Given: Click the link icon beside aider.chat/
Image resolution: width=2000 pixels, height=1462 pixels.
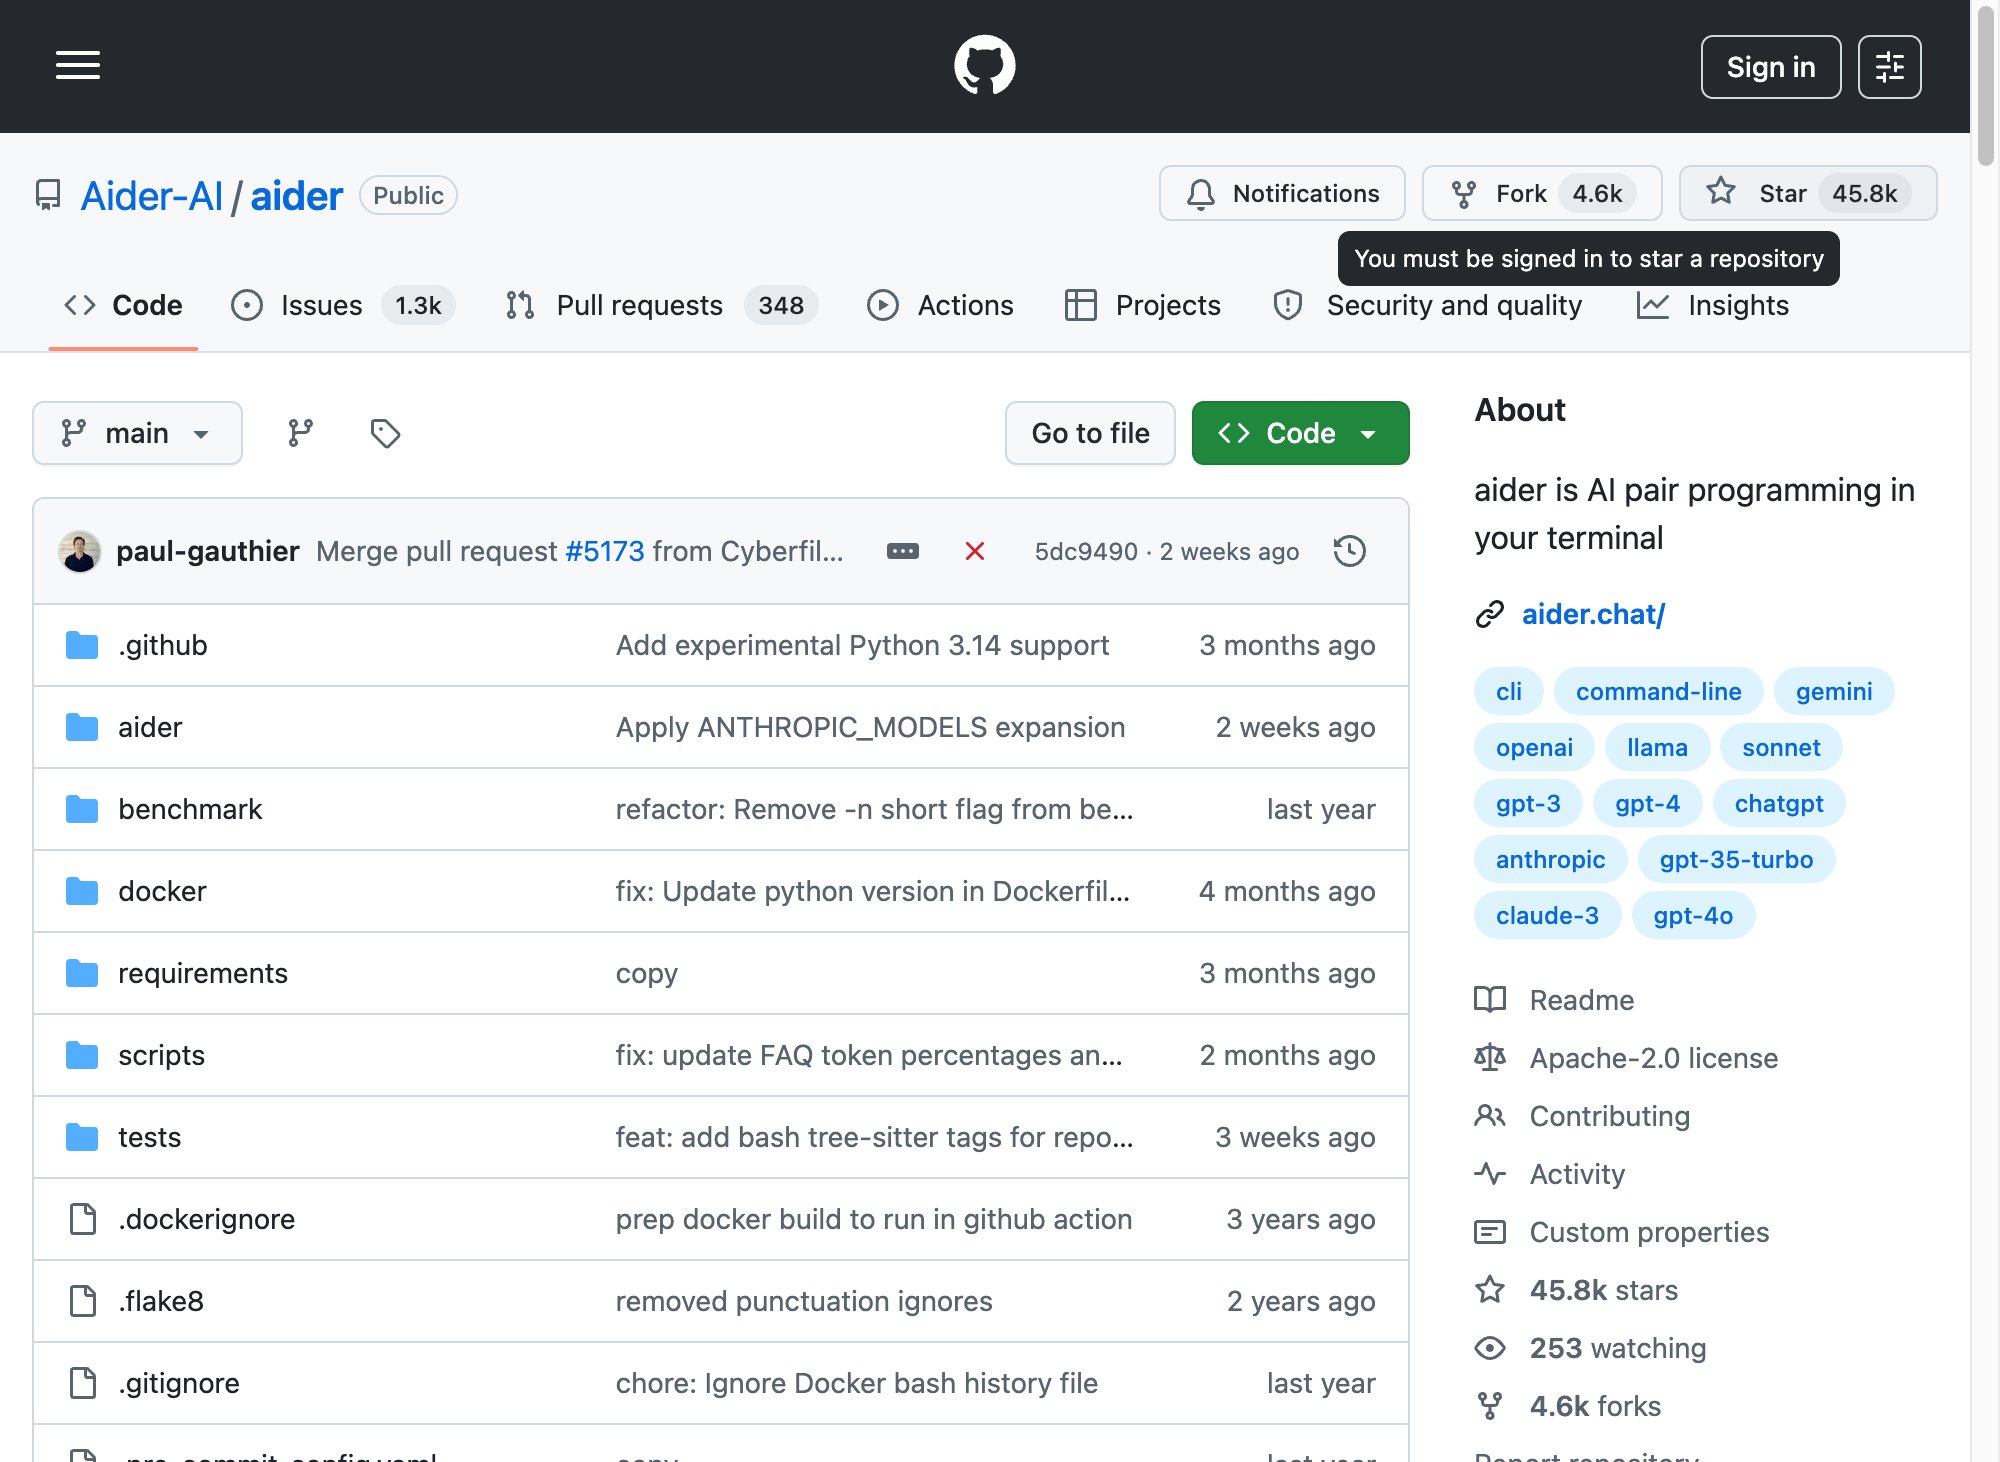Looking at the screenshot, I should [1490, 614].
